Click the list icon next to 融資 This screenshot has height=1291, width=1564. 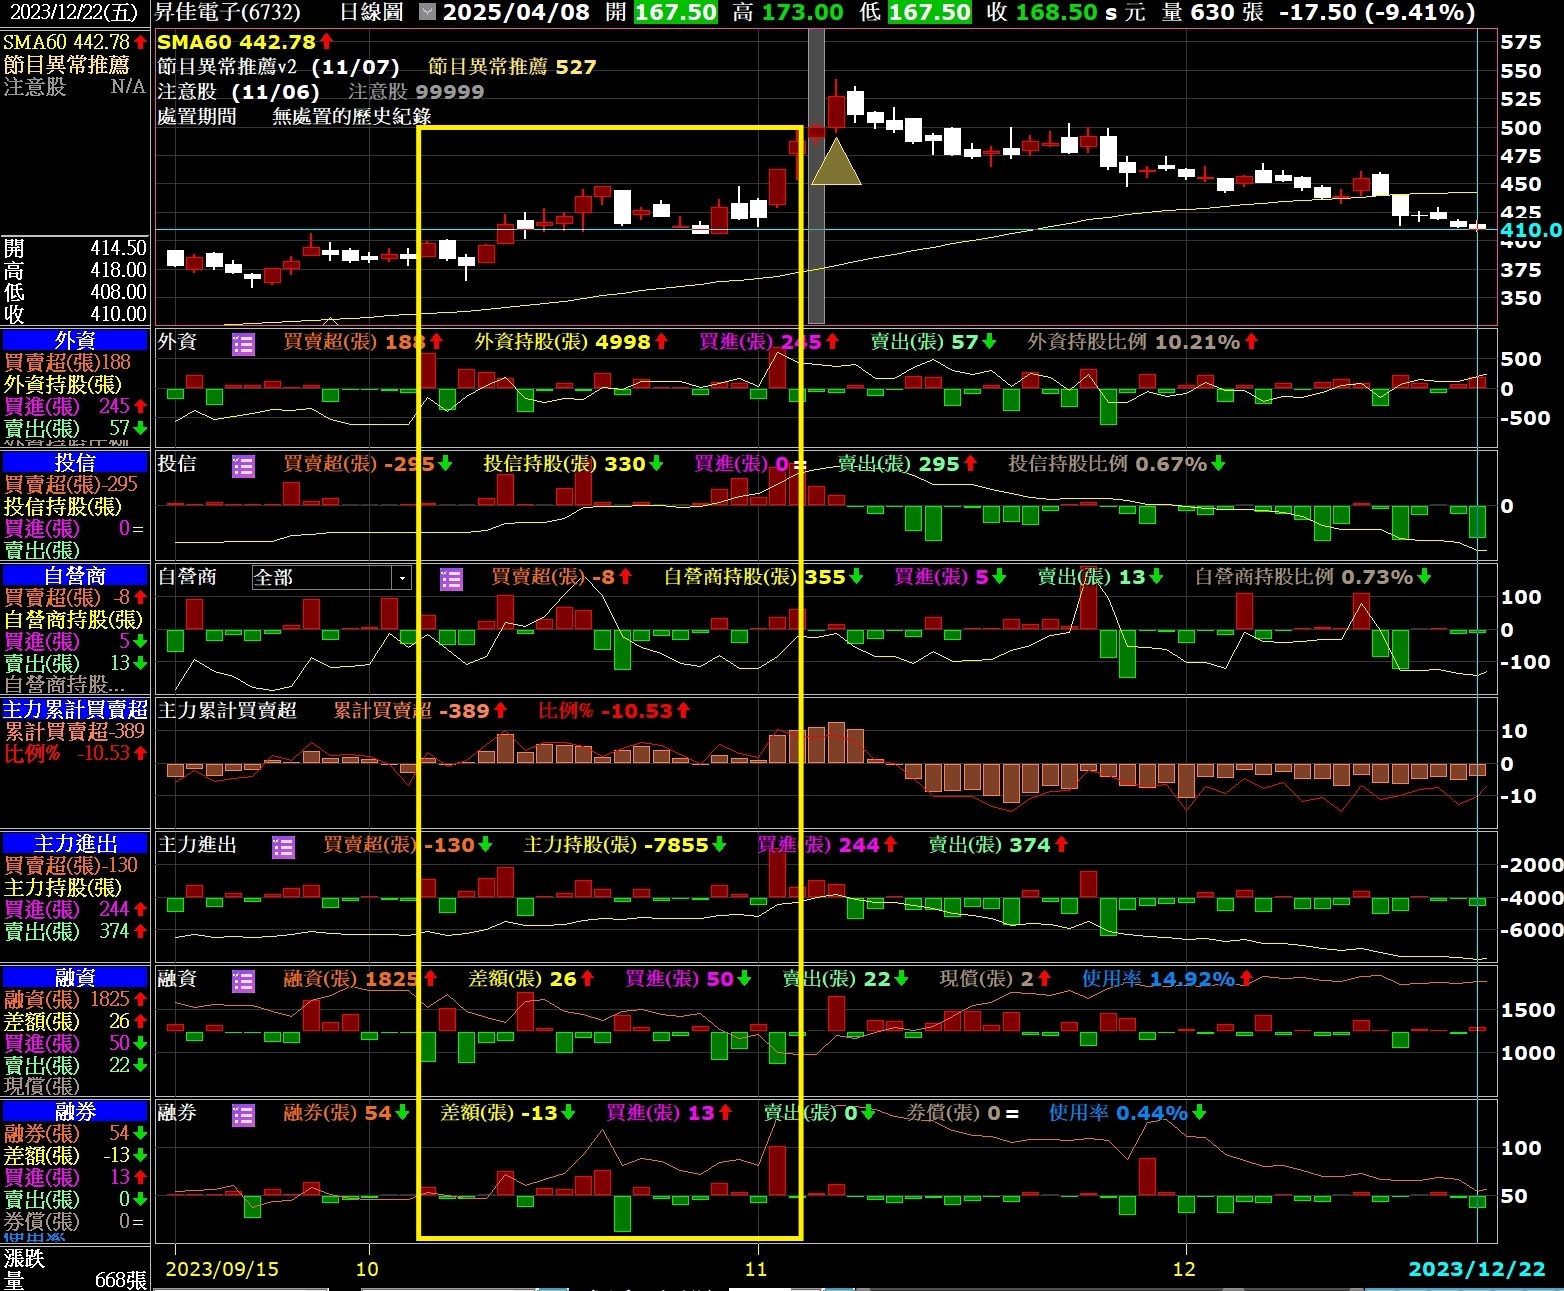coord(243,981)
